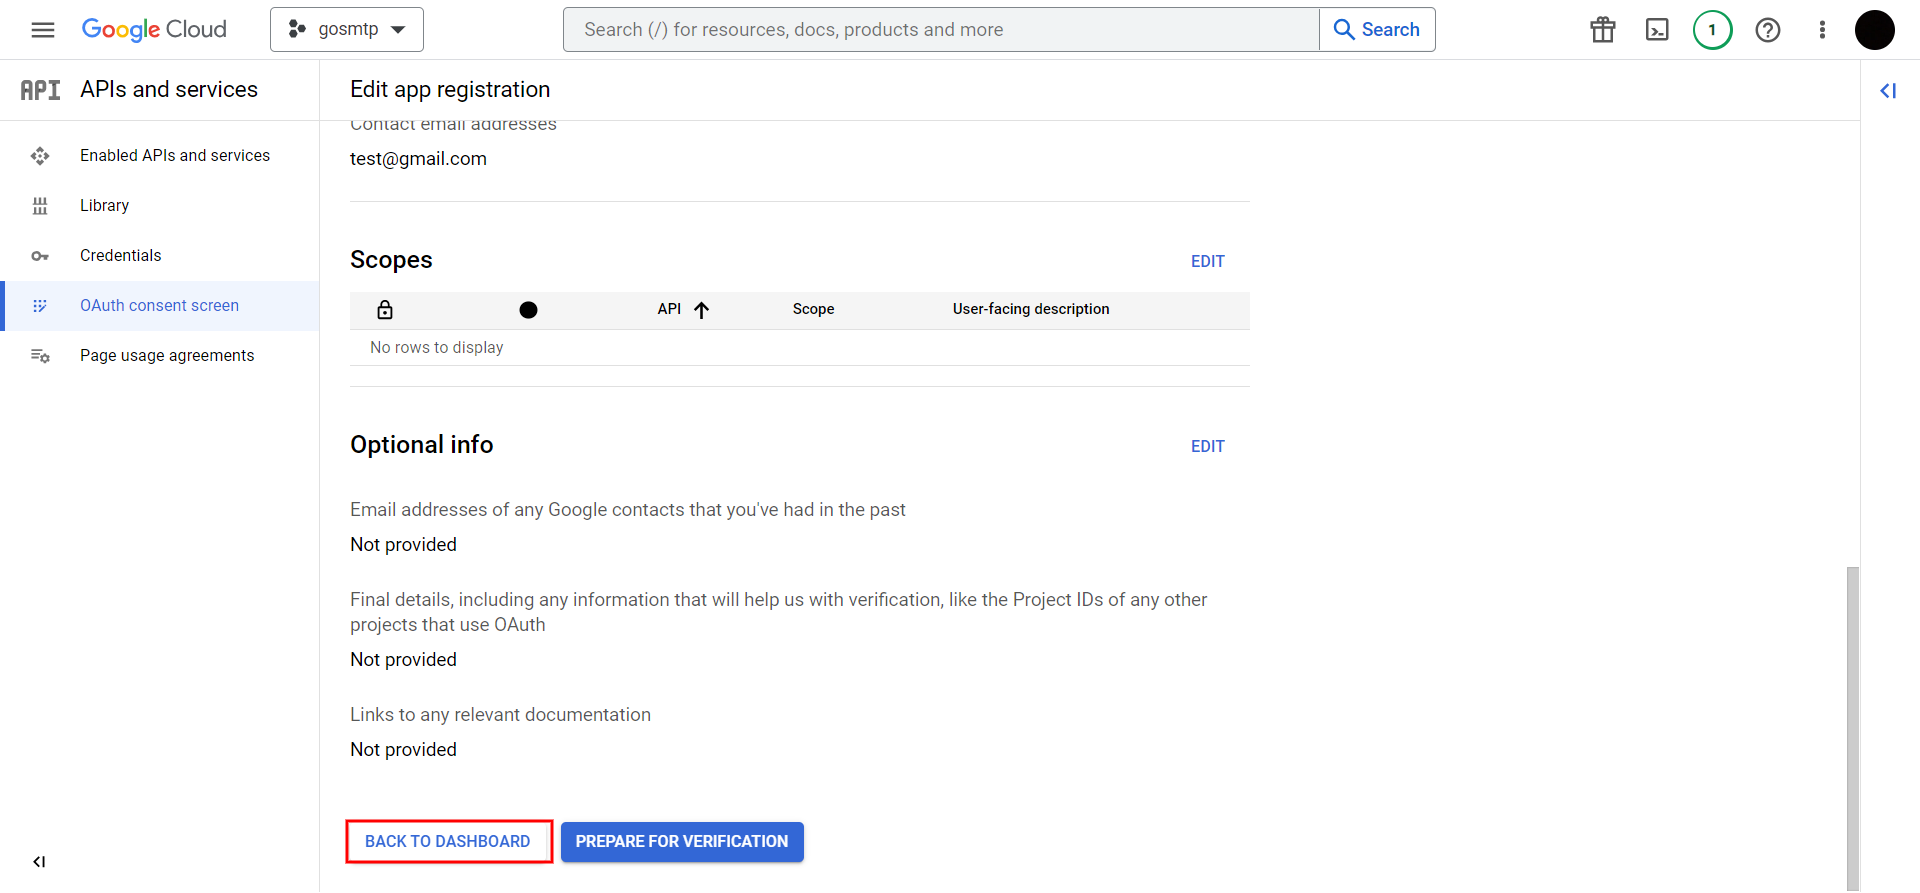
Task: Open the gosmtp project selector dropdown
Action: 347,30
